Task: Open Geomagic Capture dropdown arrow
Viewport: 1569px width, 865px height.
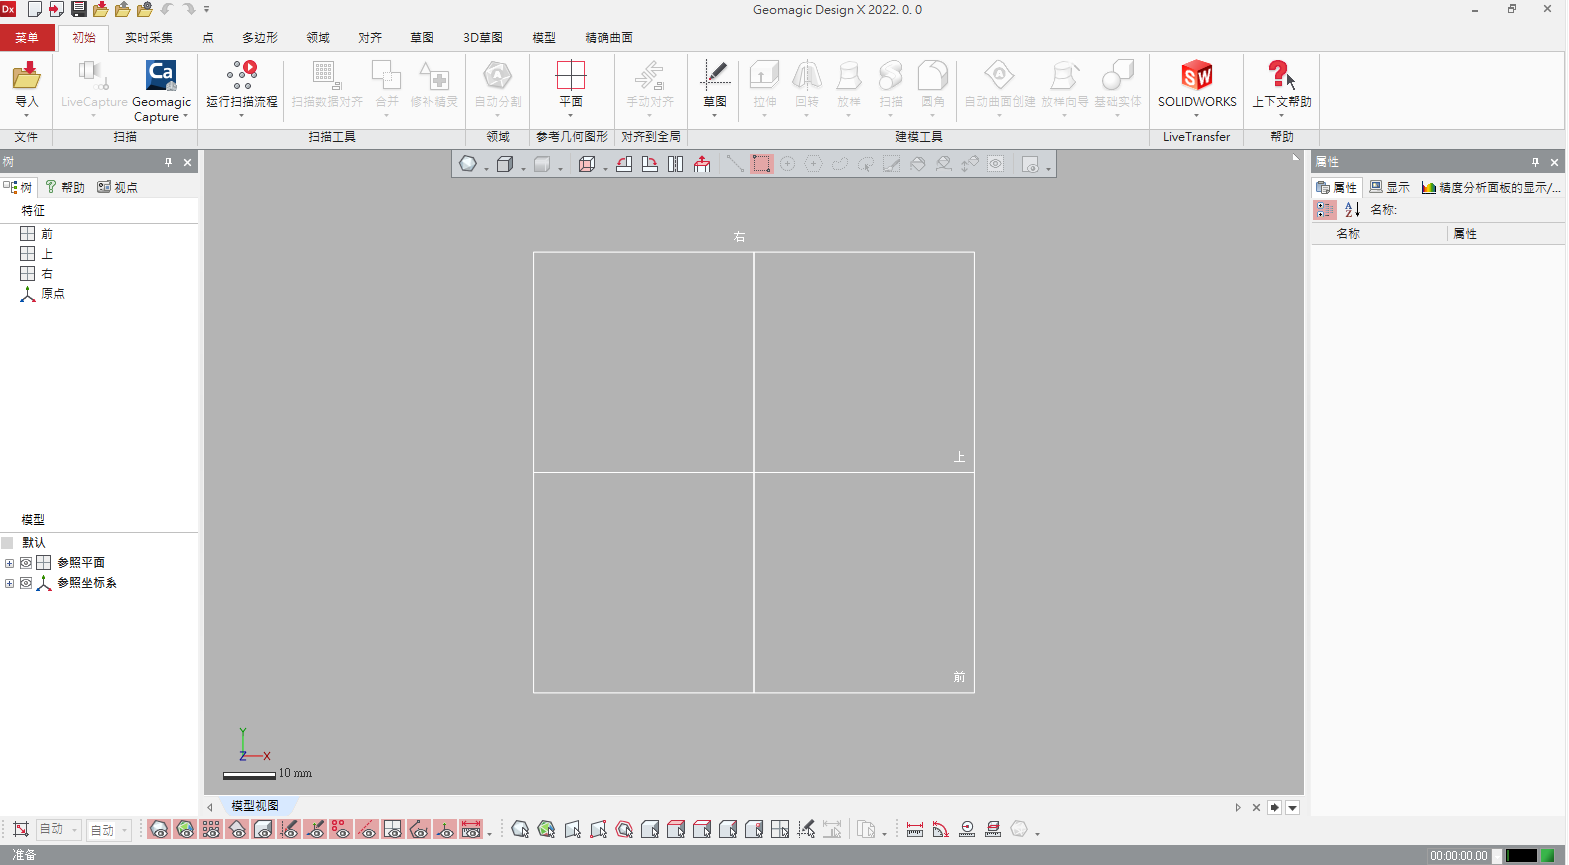Action: [185, 116]
